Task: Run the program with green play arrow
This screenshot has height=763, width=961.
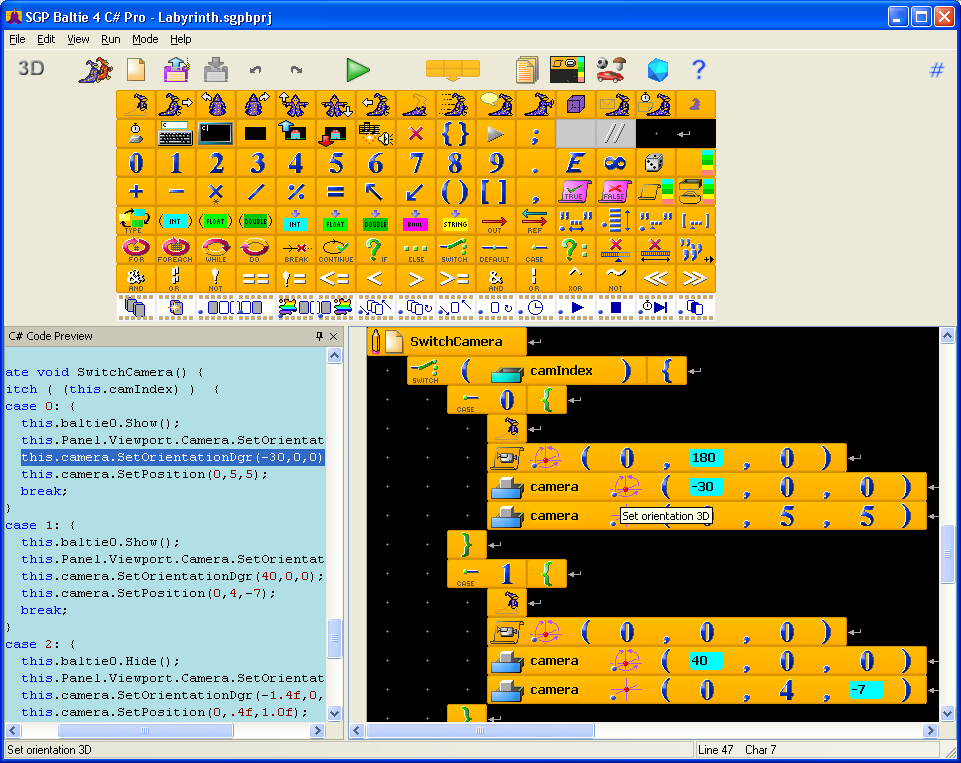Action: [358, 70]
